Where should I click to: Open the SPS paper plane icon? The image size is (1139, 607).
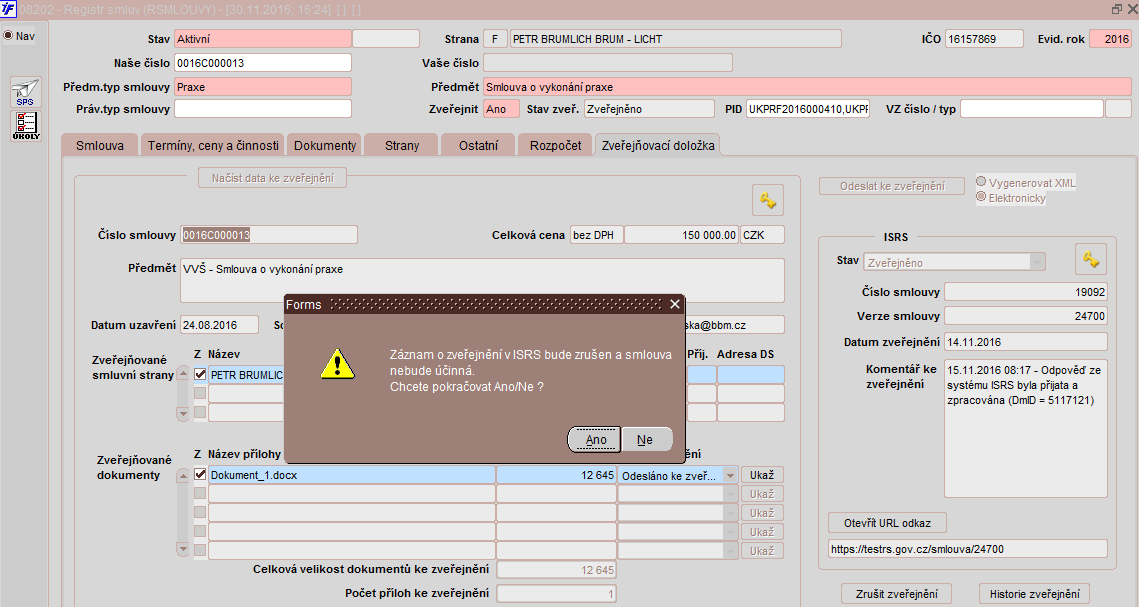pyautogui.click(x=25, y=92)
